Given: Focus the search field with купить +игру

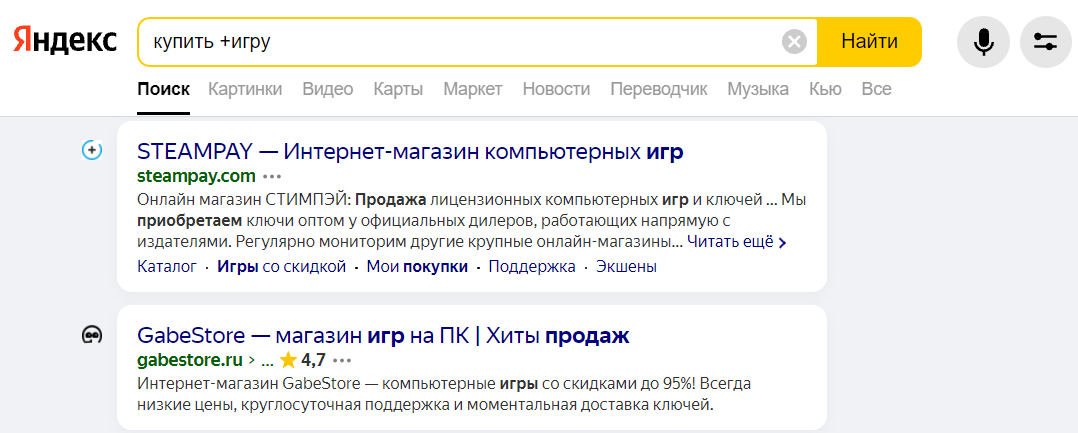Looking at the screenshot, I should 459,42.
